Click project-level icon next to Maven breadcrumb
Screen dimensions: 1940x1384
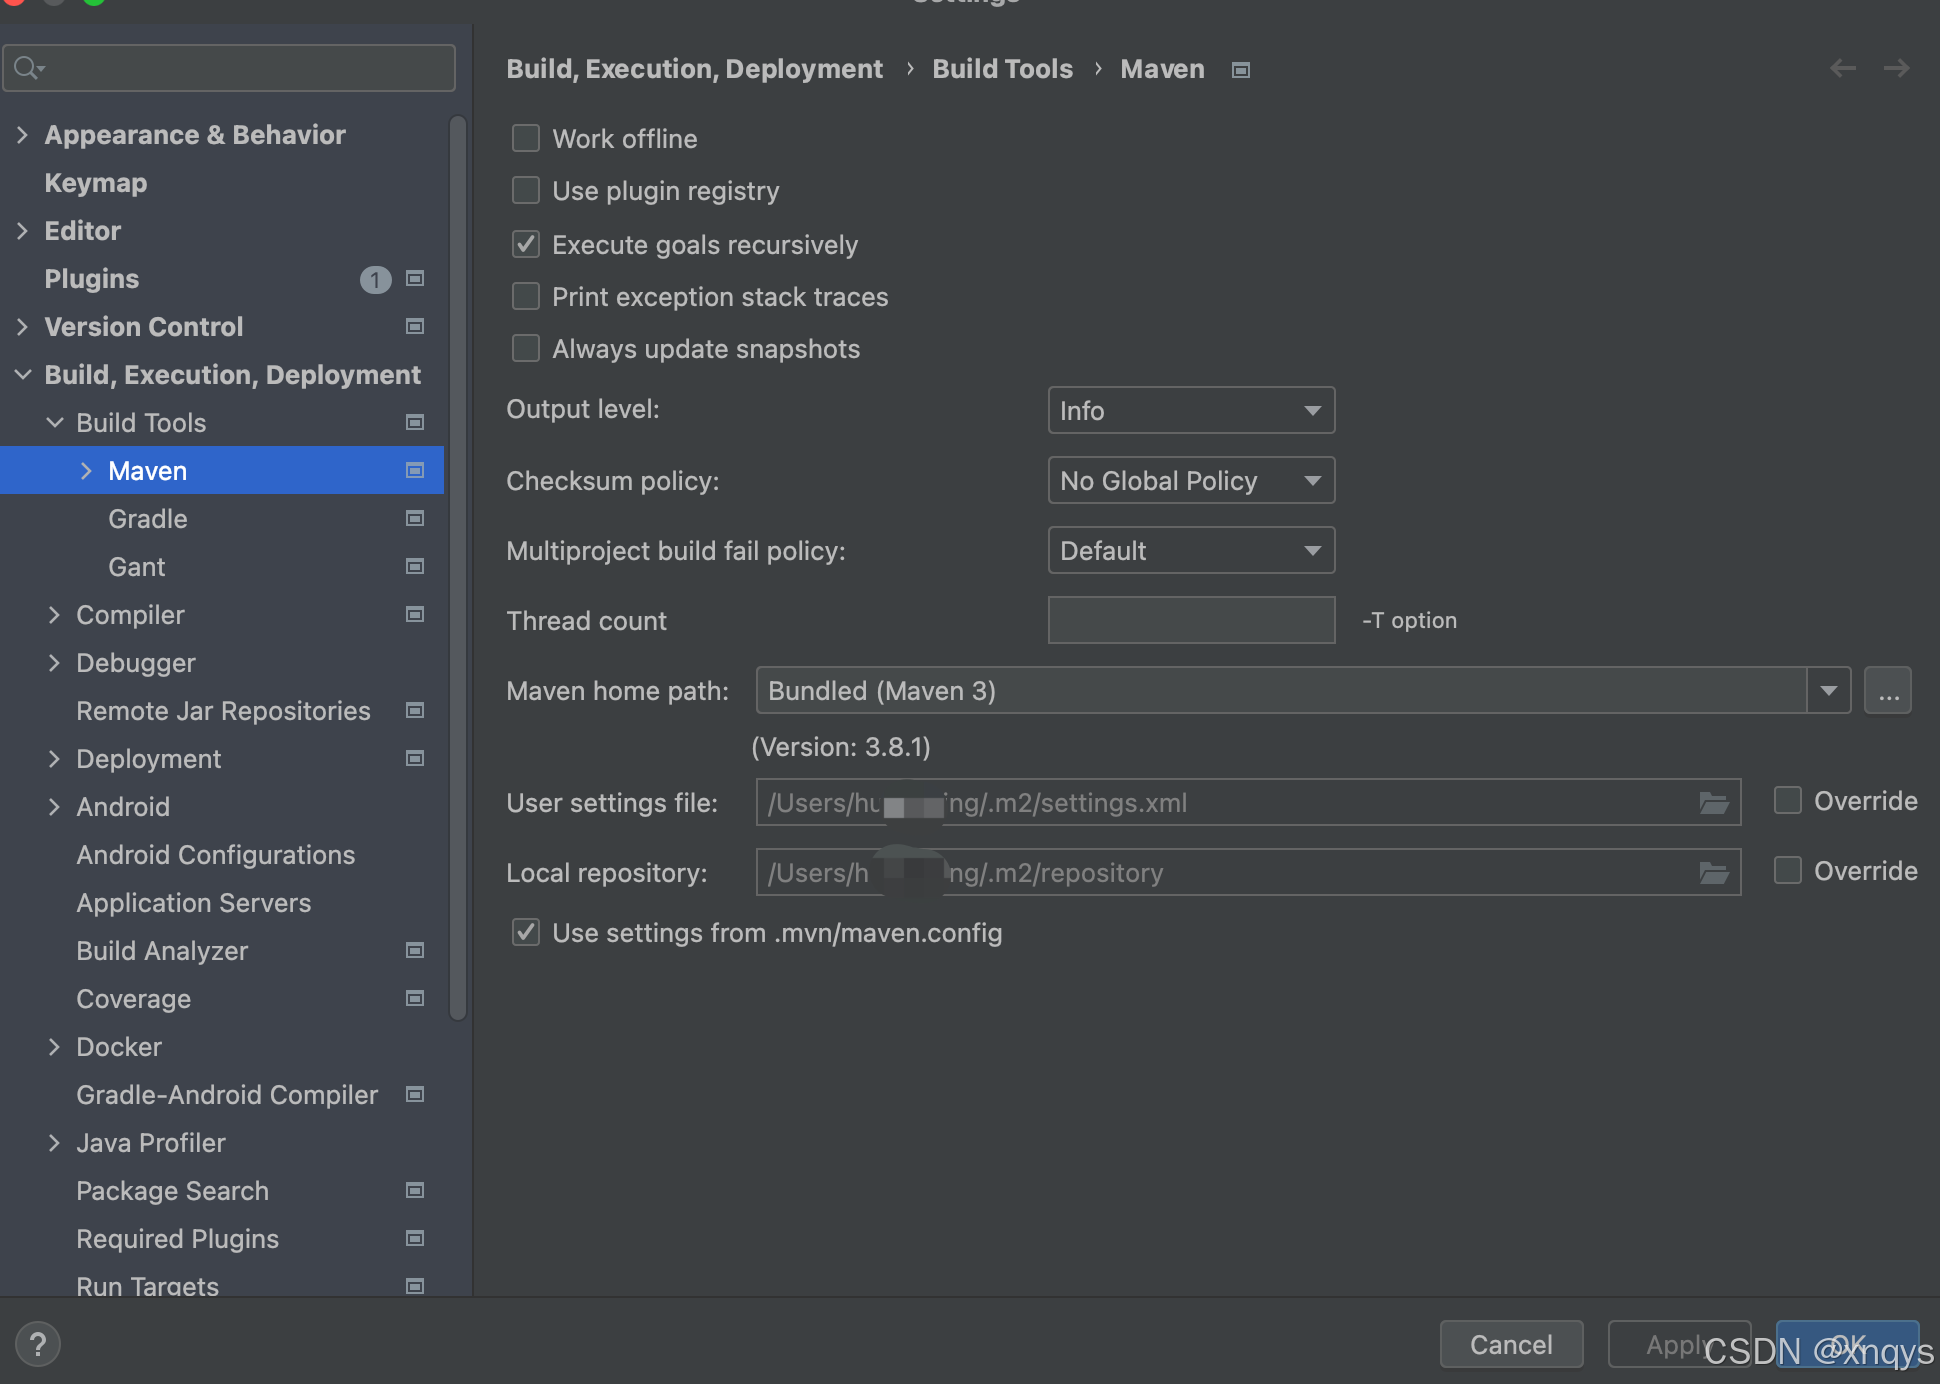click(1241, 70)
